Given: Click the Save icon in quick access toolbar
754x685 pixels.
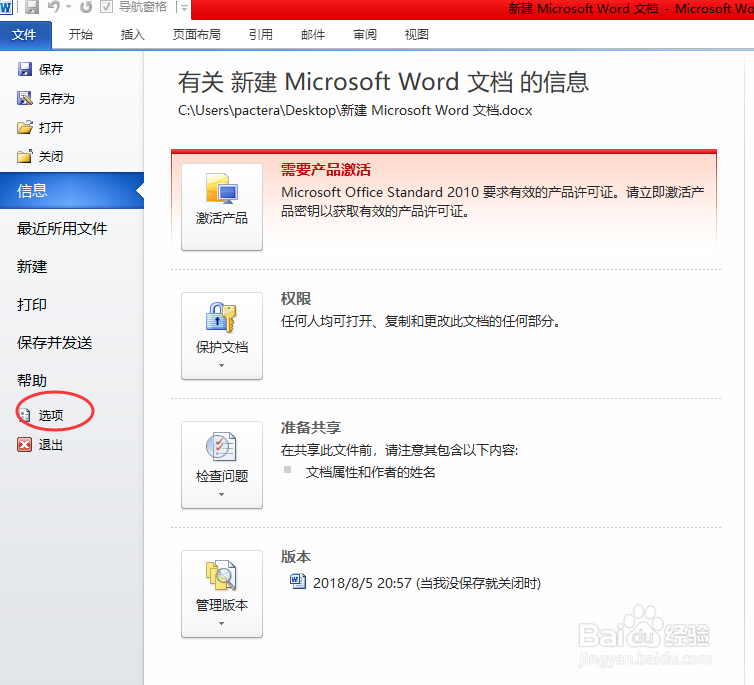Looking at the screenshot, I should (x=32, y=7).
